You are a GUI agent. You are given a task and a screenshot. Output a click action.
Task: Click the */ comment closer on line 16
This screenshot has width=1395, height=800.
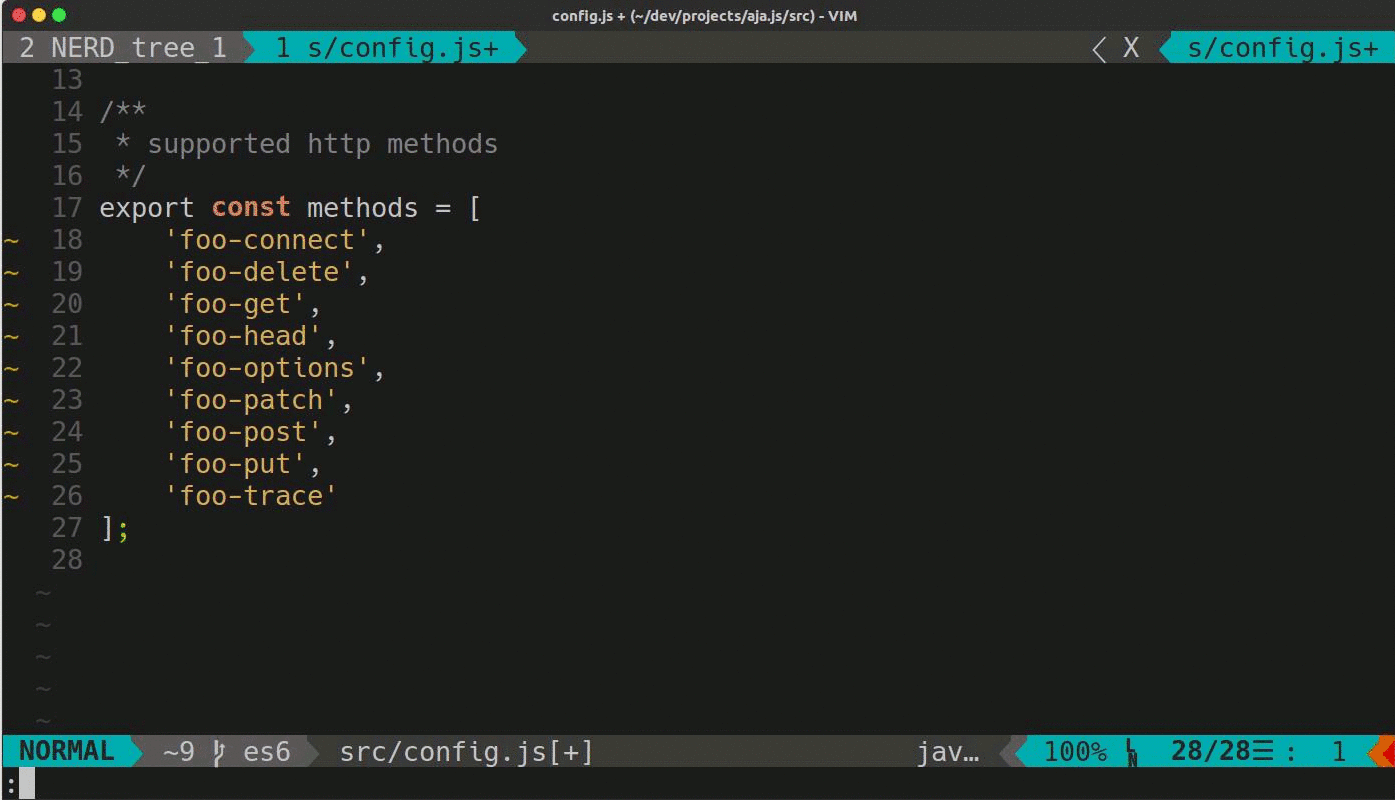[131, 176]
